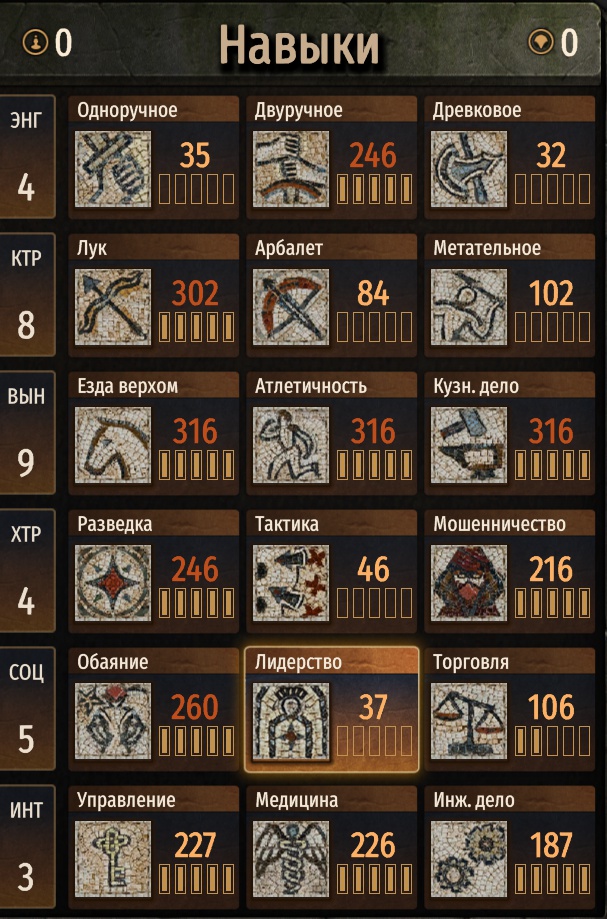607x919 pixels.
Task: Select the Кузн. дело anvil icon
Action: (x=469, y=445)
